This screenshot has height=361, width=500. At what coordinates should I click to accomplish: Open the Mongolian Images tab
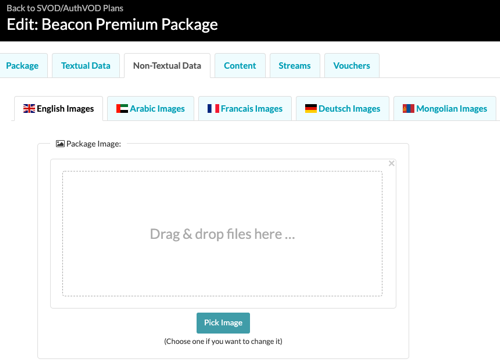click(445, 109)
